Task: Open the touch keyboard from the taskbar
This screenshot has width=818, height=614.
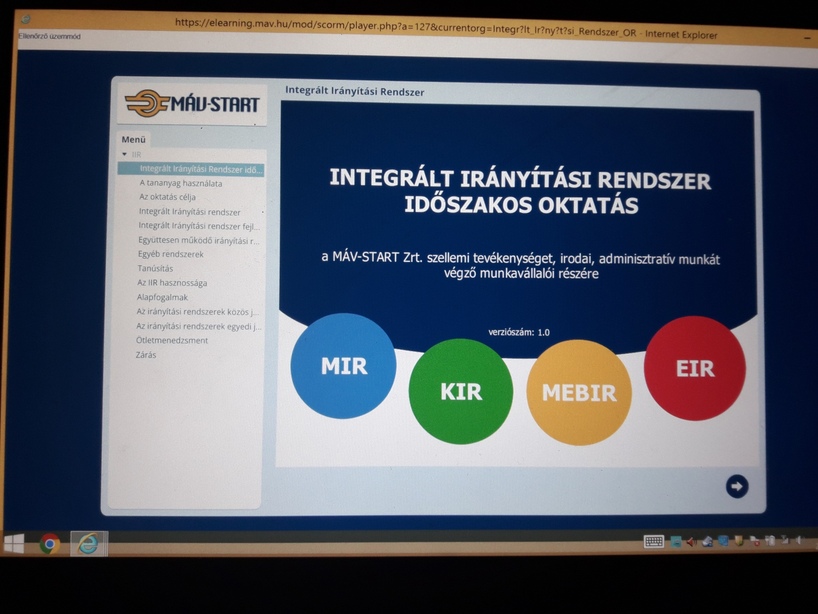Action: pyautogui.click(x=654, y=541)
